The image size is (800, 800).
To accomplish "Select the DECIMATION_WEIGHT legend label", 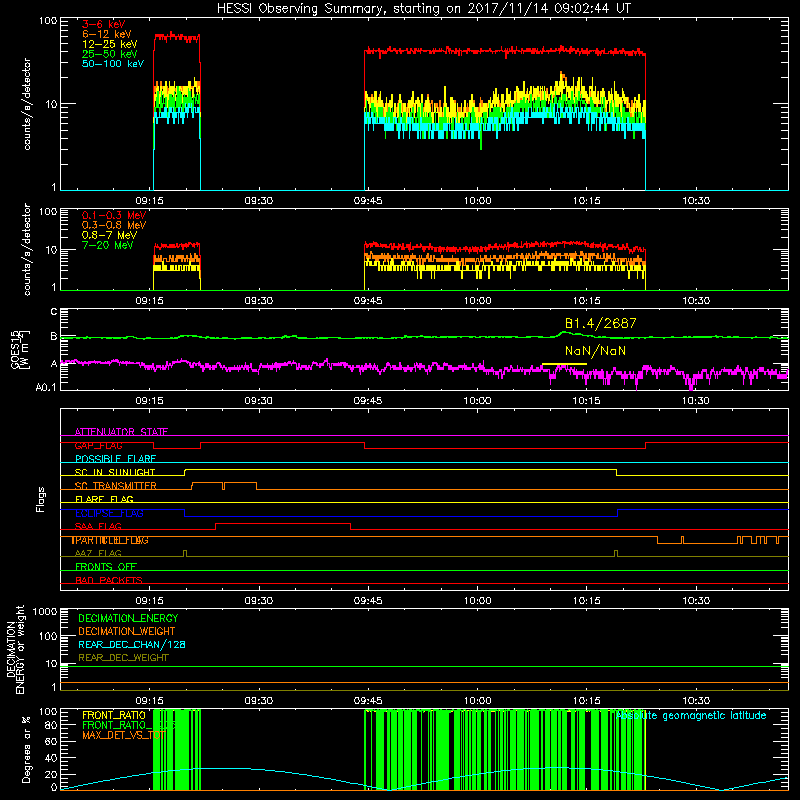I will (x=127, y=631).
